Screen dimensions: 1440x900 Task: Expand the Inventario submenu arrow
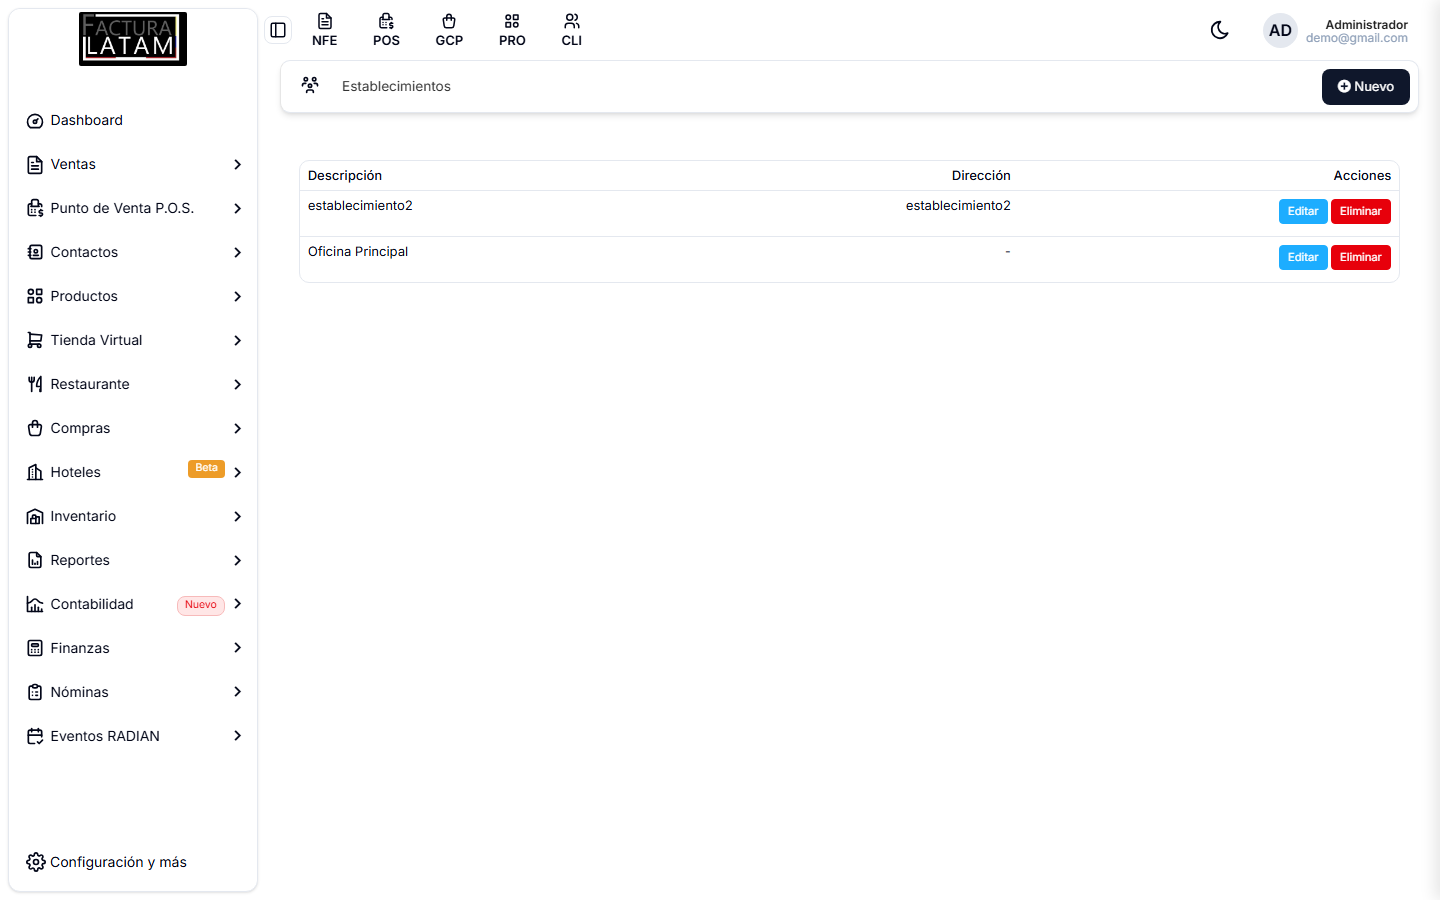point(237,516)
